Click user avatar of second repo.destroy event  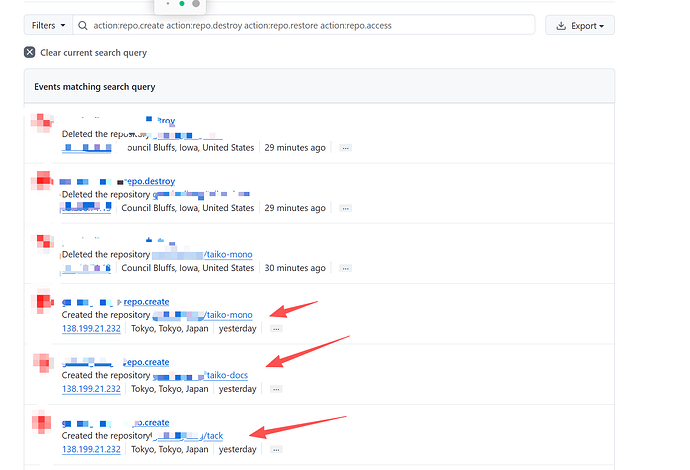click(x=42, y=181)
